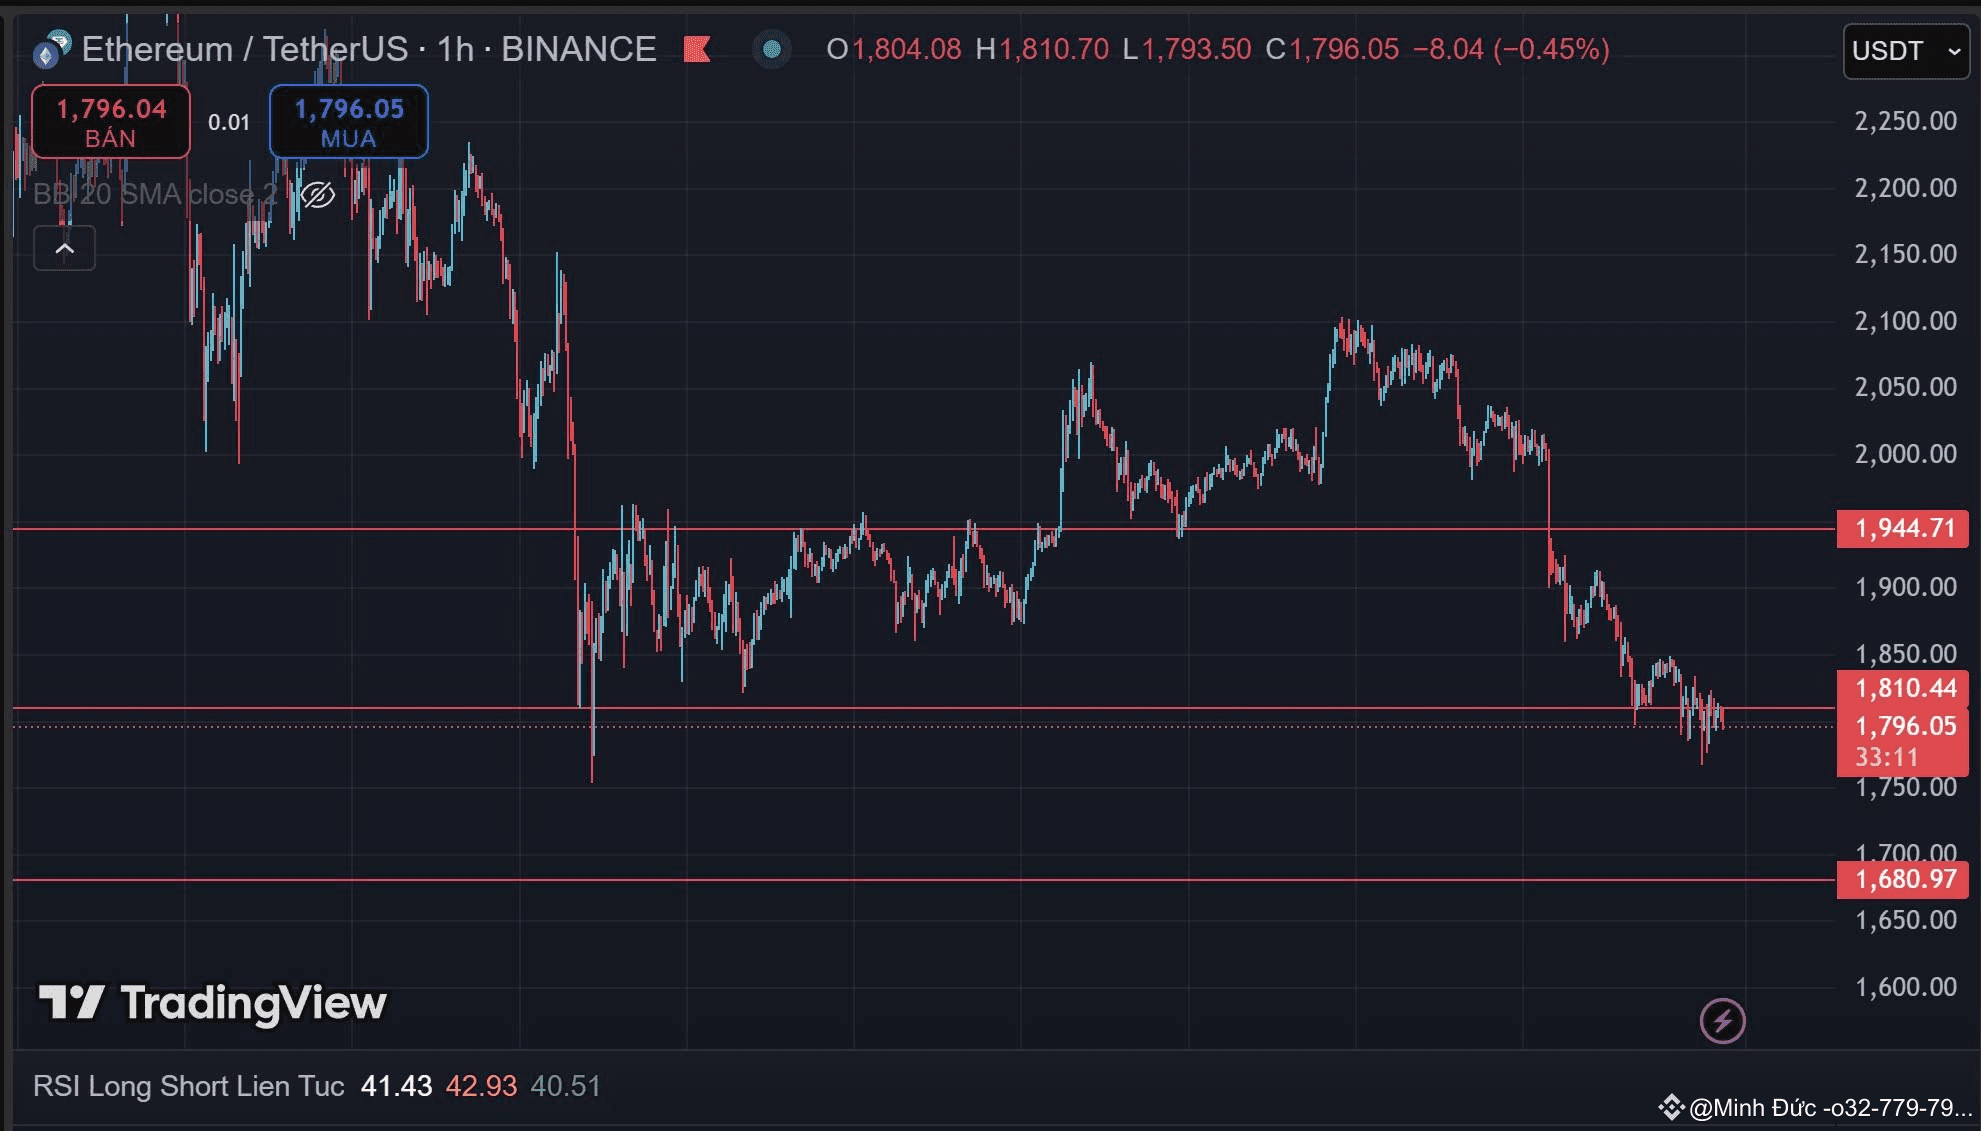
Task: Click the 1,680.97 horizontal line price label
Action: (x=1903, y=880)
